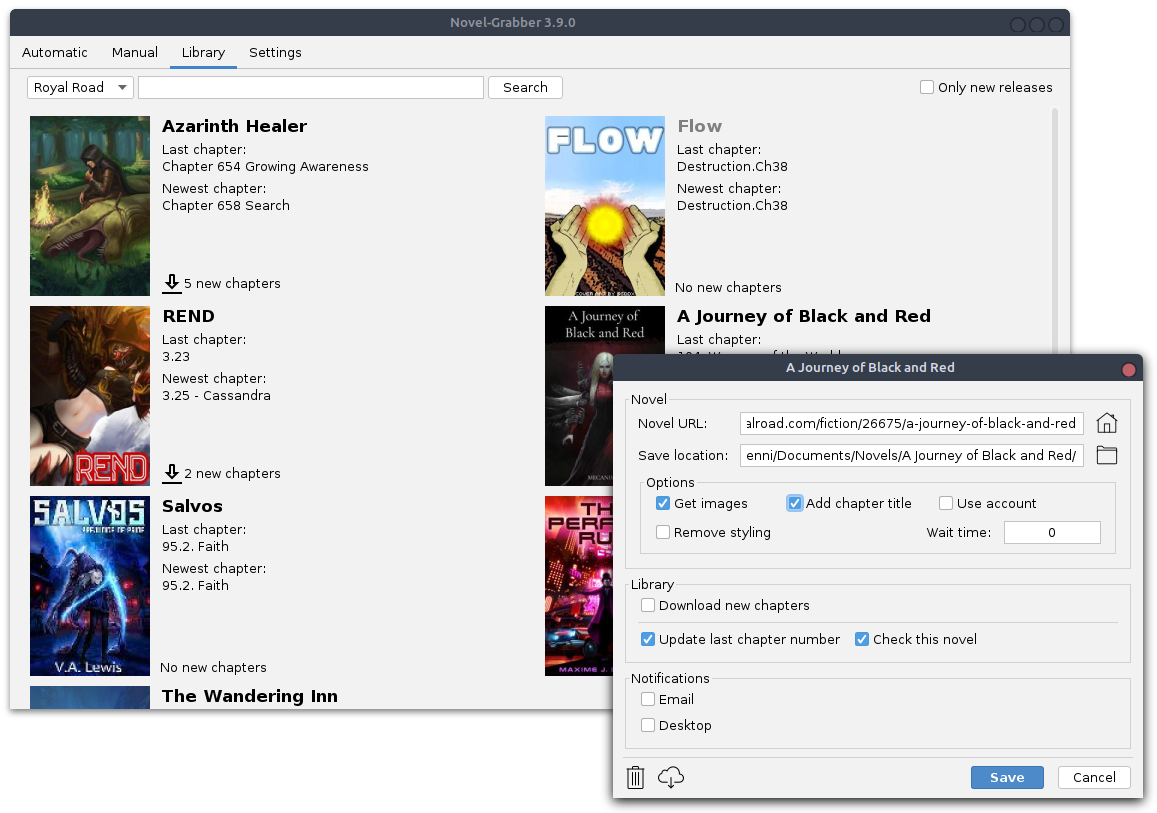Open The Perfect Run cover thumbnail
1157x813 pixels.
point(579,586)
